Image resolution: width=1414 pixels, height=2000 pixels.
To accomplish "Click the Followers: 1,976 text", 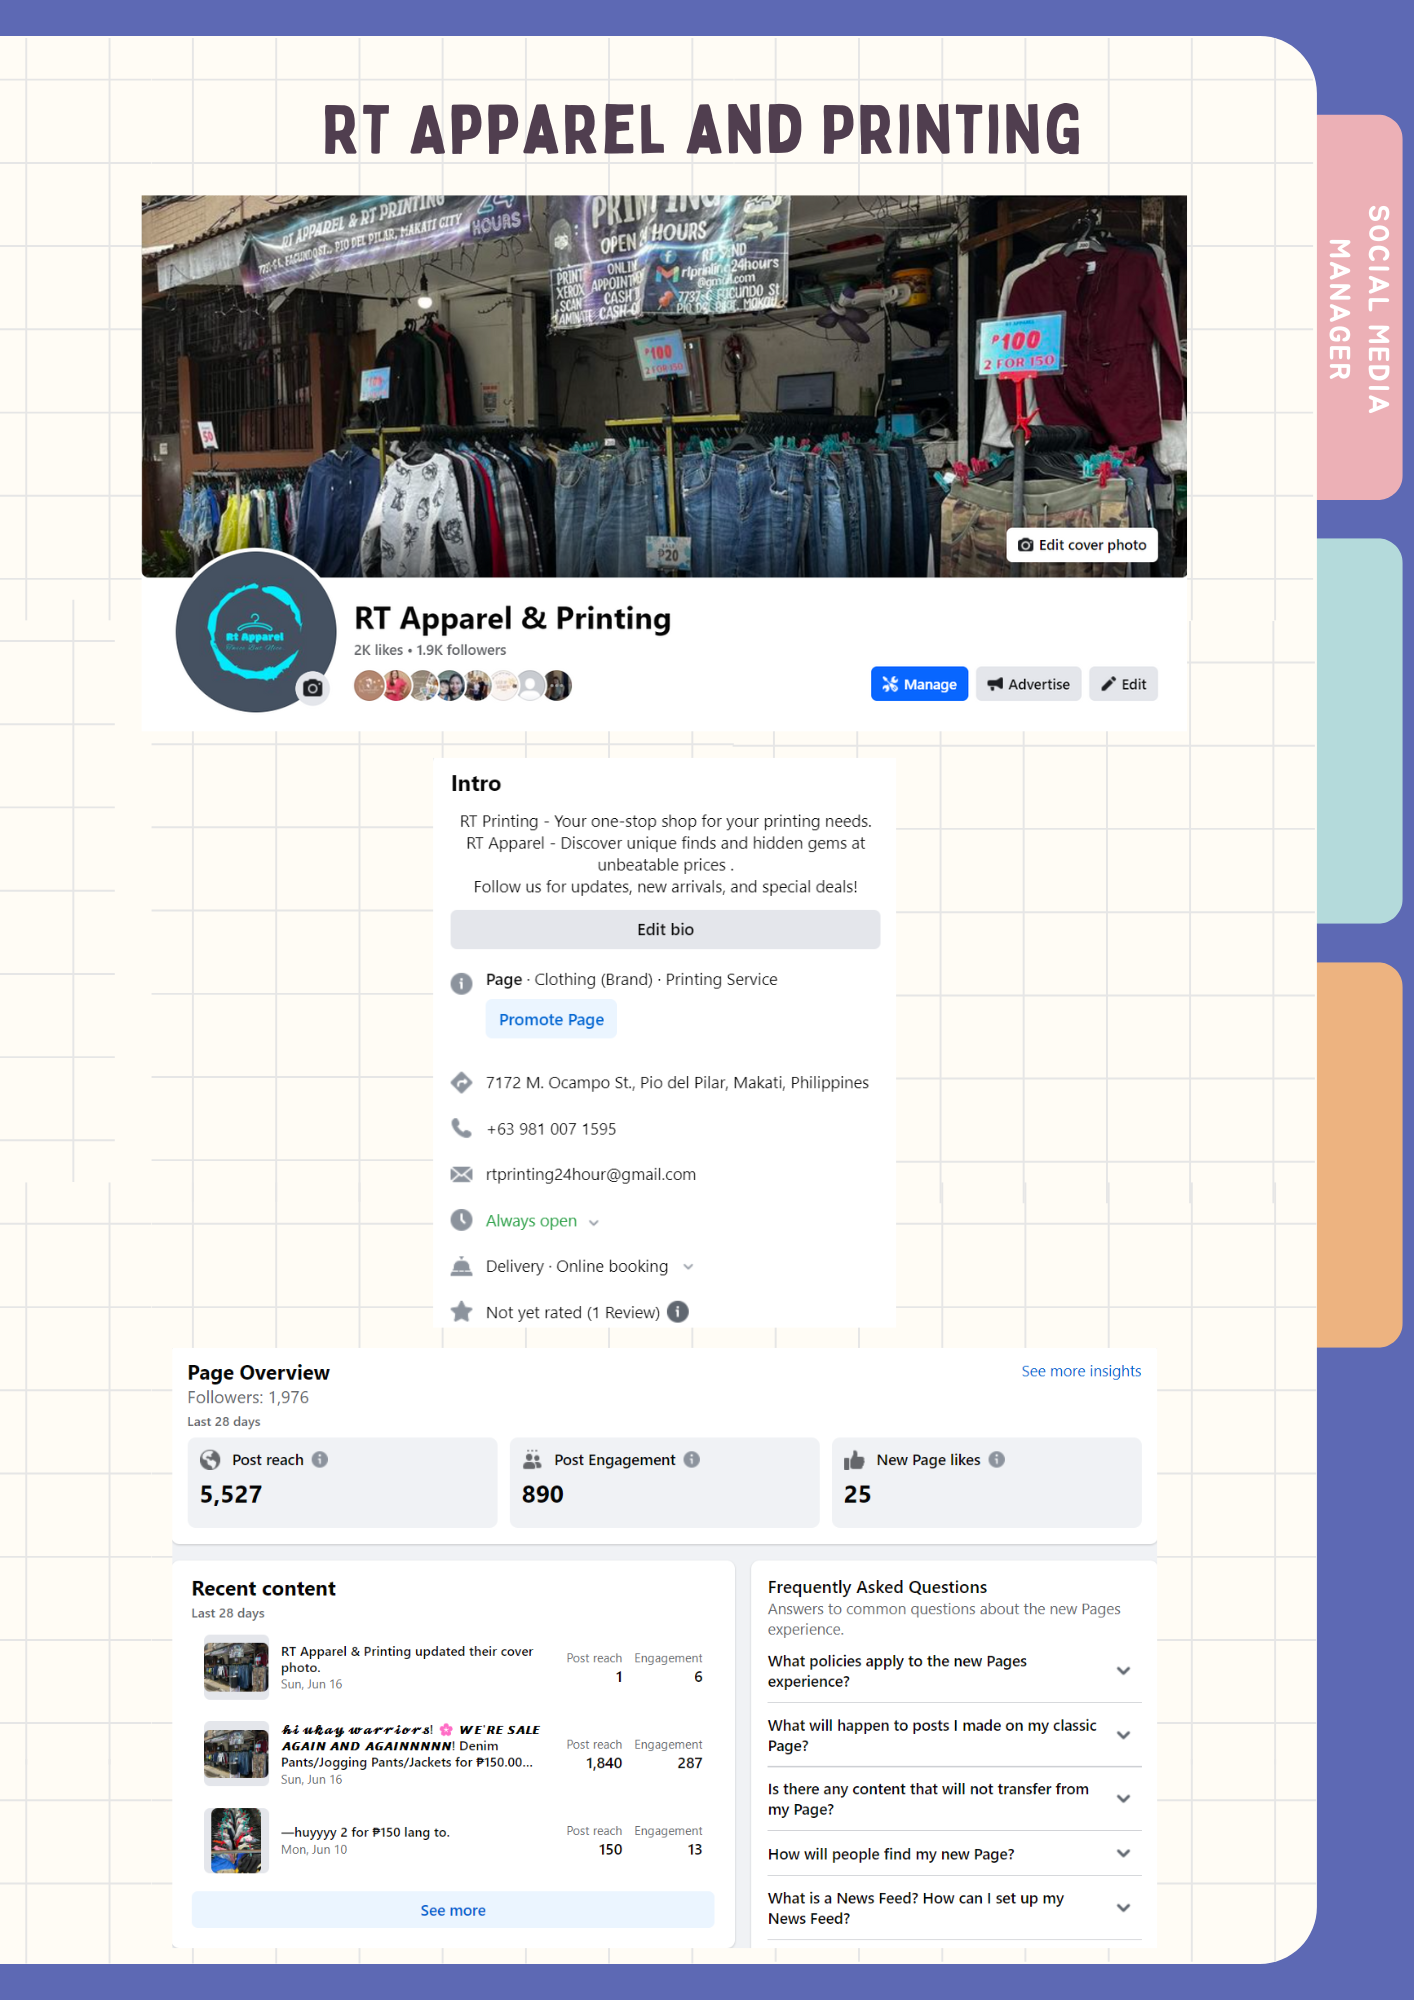I will pyautogui.click(x=248, y=1397).
